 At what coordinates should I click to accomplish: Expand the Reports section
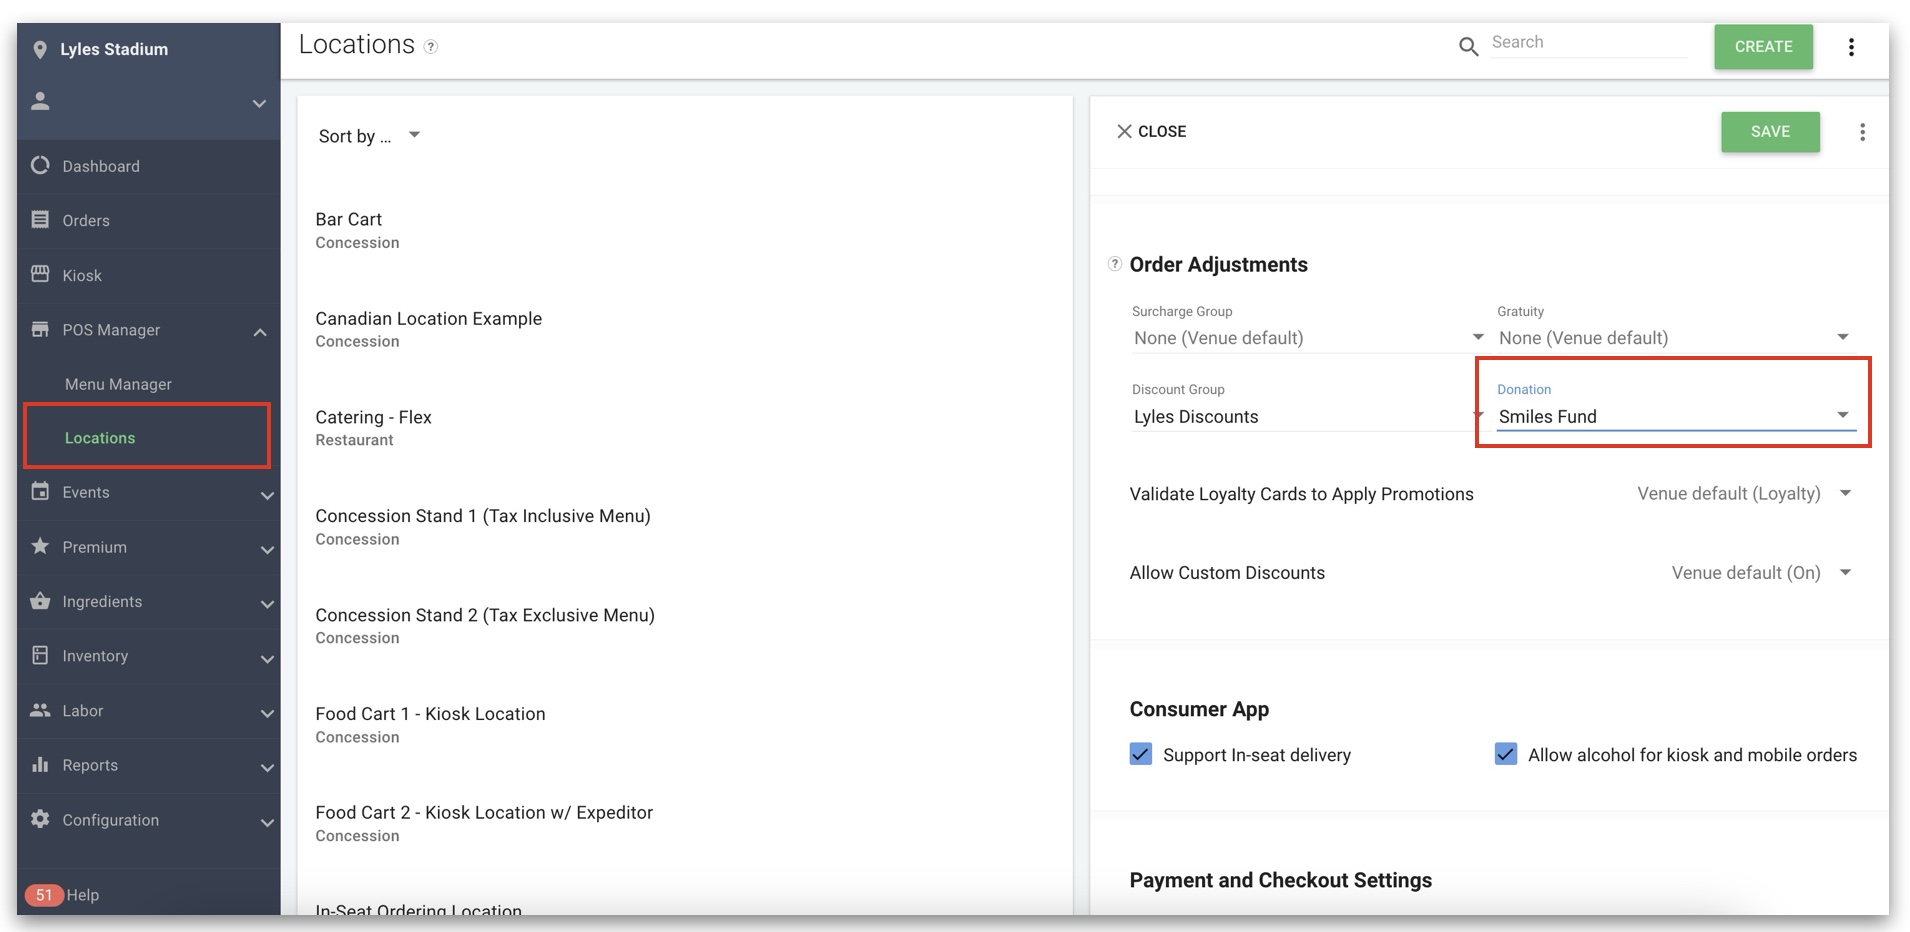click(267, 768)
